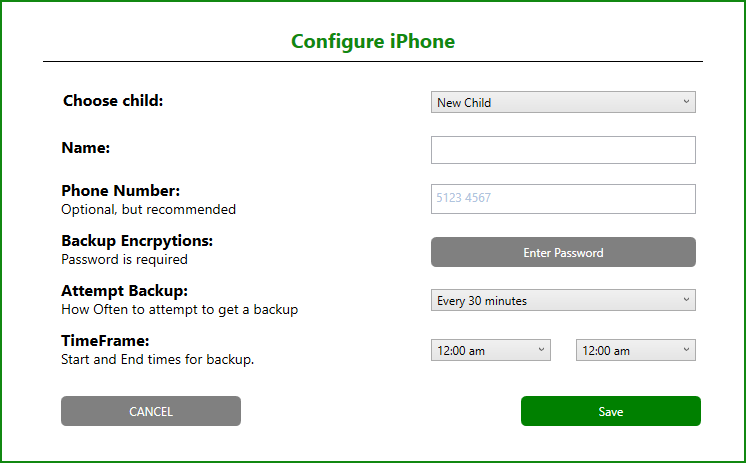Open the Every 30 minutes dropdown
This screenshot has width=746, height=463.
click(x=563, y=300)
